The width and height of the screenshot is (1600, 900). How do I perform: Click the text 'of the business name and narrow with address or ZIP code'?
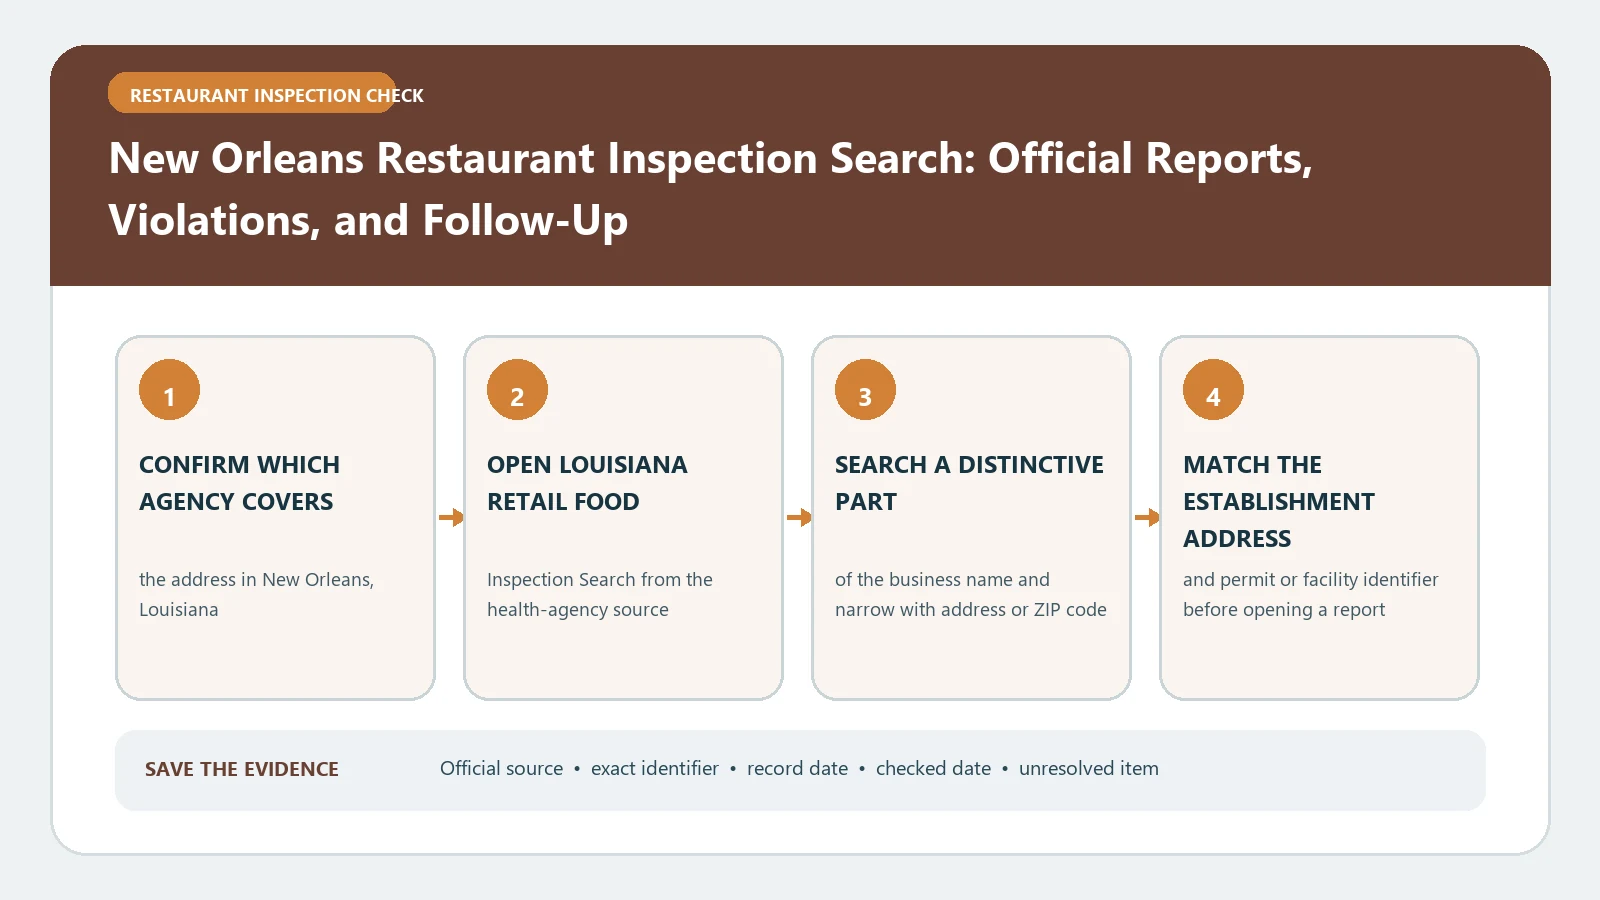(x=971, y=594)
